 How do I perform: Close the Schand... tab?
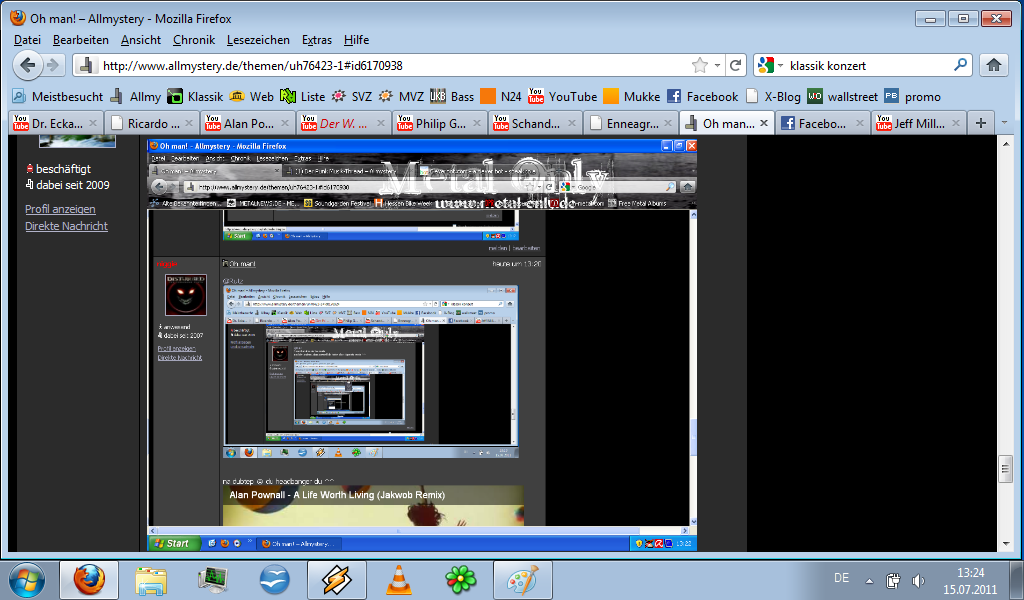572,123
